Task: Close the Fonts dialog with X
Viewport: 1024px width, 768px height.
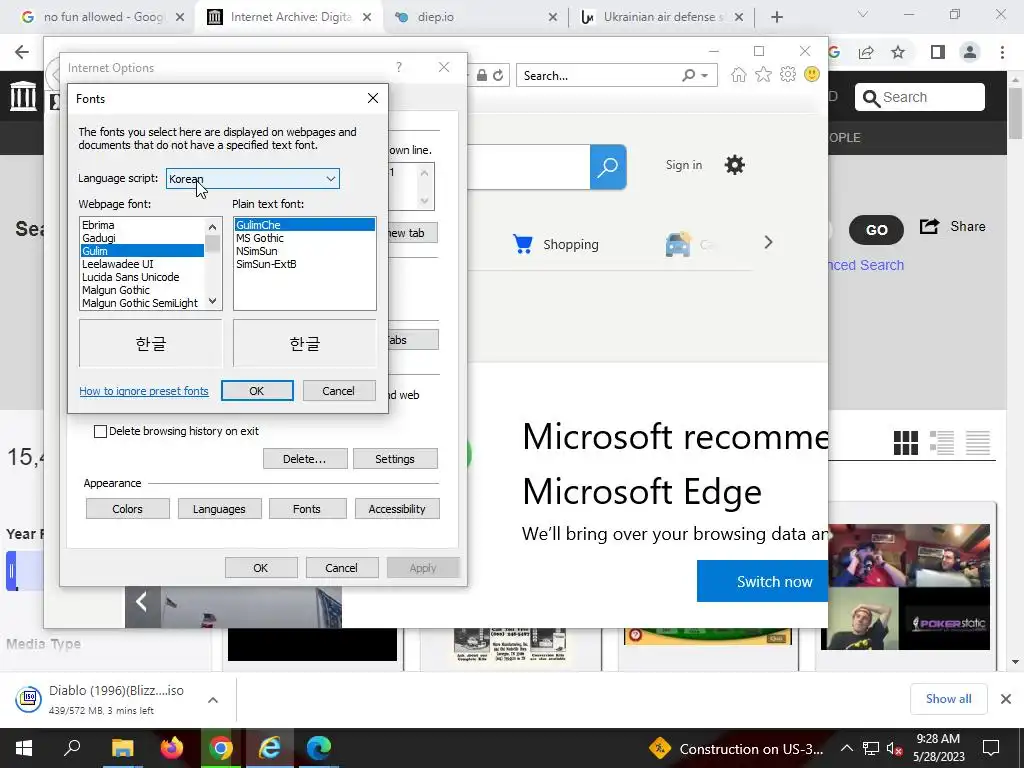Action: pyautogui.click(x=373, y=98)
